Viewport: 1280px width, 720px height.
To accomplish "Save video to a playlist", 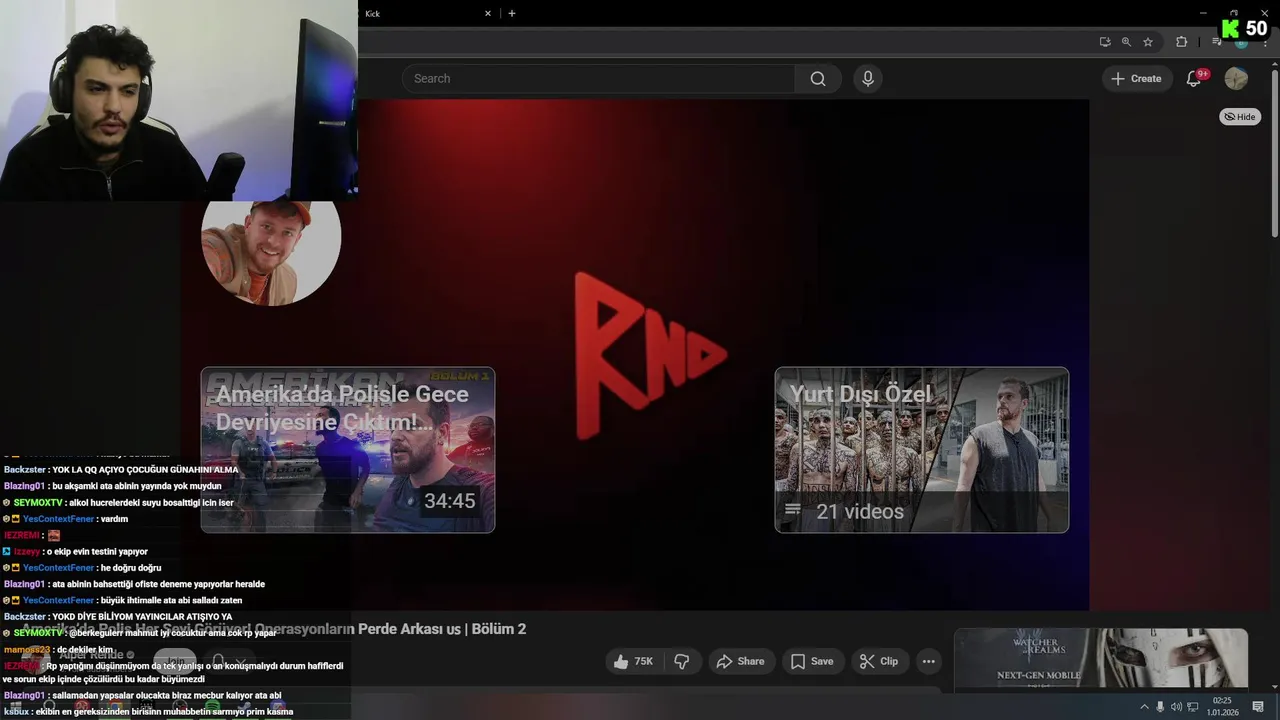I will click(811, 661).
